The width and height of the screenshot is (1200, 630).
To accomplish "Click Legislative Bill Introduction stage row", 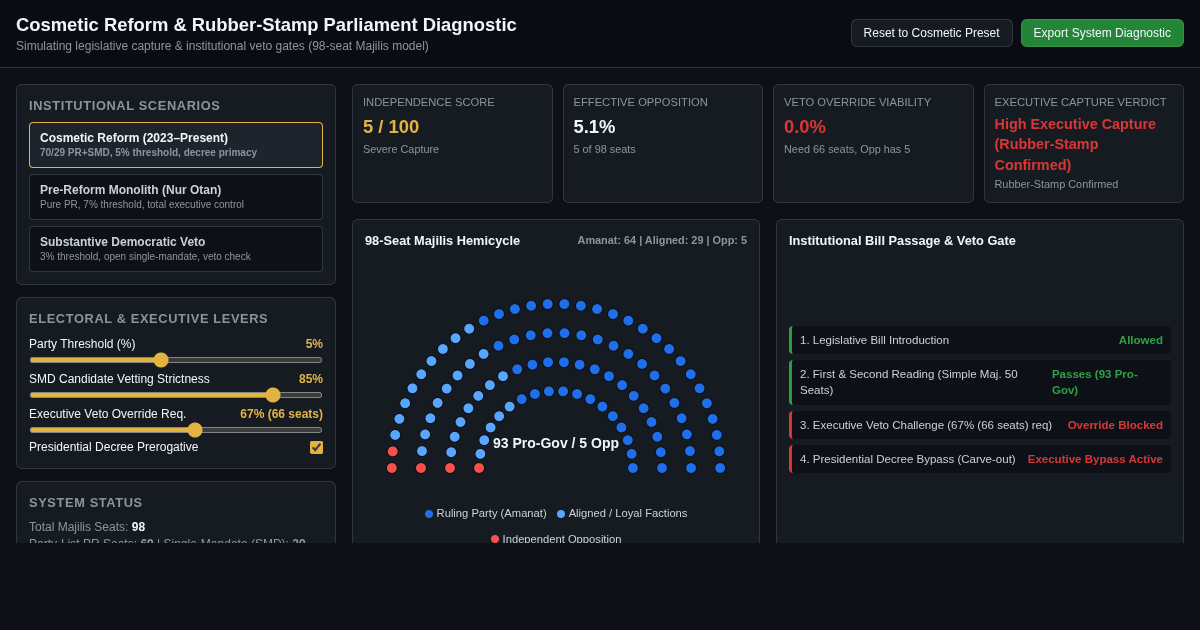I will (980, 340).
